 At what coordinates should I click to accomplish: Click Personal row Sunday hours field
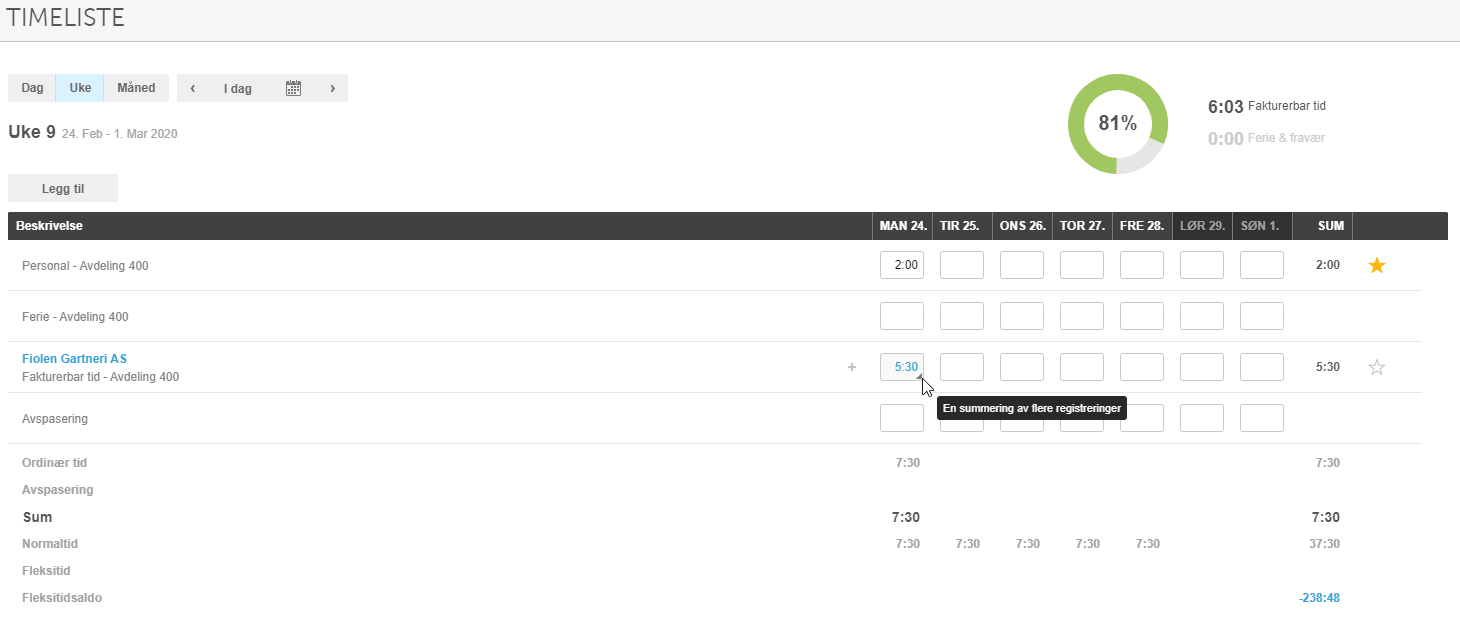[1262, 265]
